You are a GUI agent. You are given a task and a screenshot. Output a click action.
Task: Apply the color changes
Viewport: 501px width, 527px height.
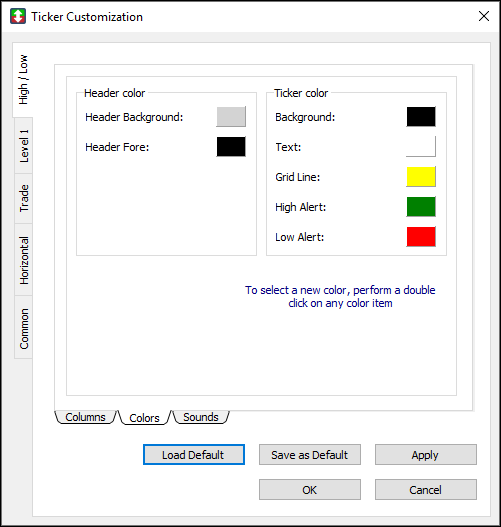coord(426,455)
